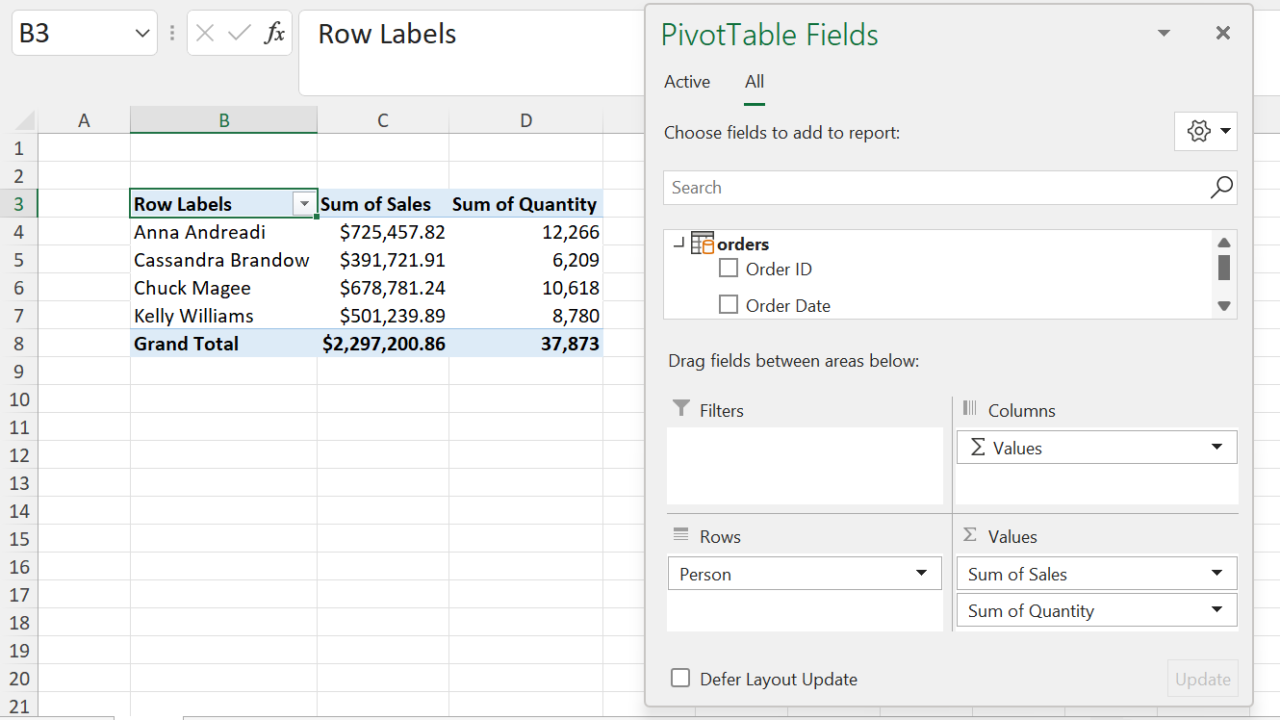Switch to the Active tab
The height and width of the screenshot is (720, 1280).
click(687, 82)
